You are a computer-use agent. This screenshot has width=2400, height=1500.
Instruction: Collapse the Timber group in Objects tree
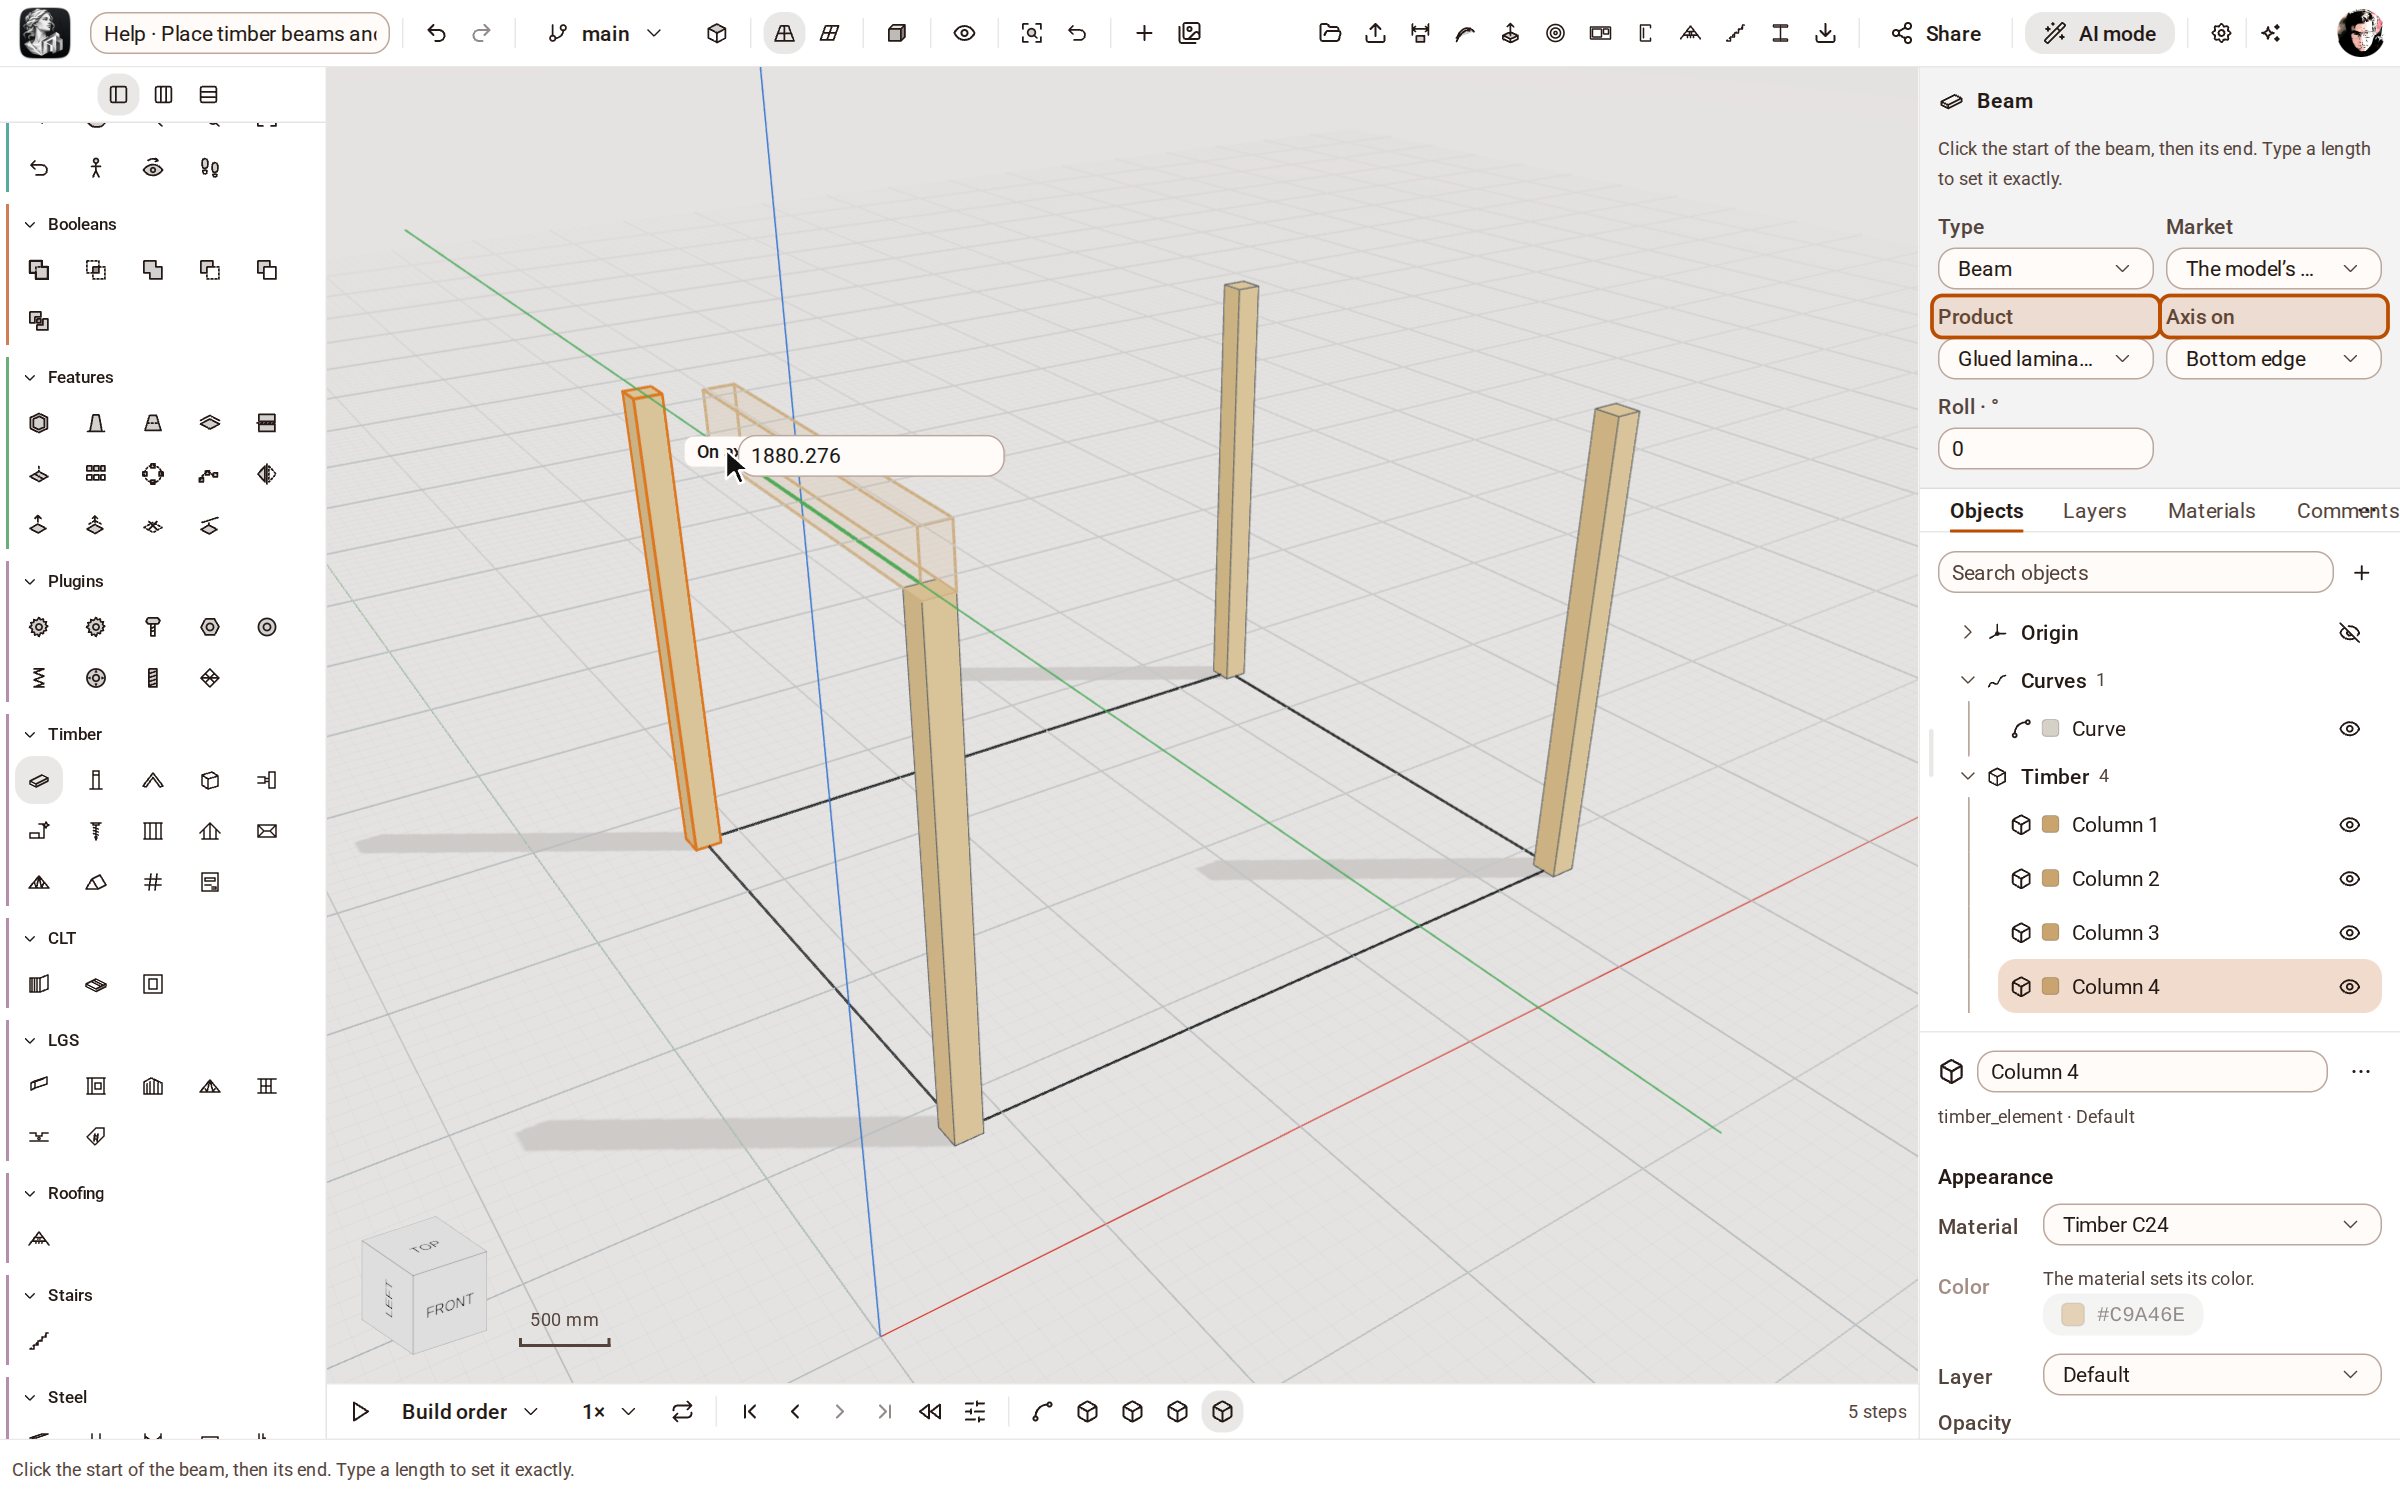[x=1967, y=777]
